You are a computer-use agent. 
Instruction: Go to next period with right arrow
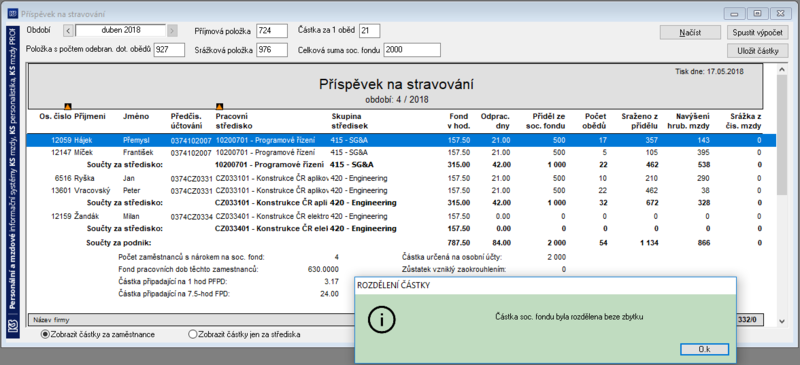click(x=172, y=31)
